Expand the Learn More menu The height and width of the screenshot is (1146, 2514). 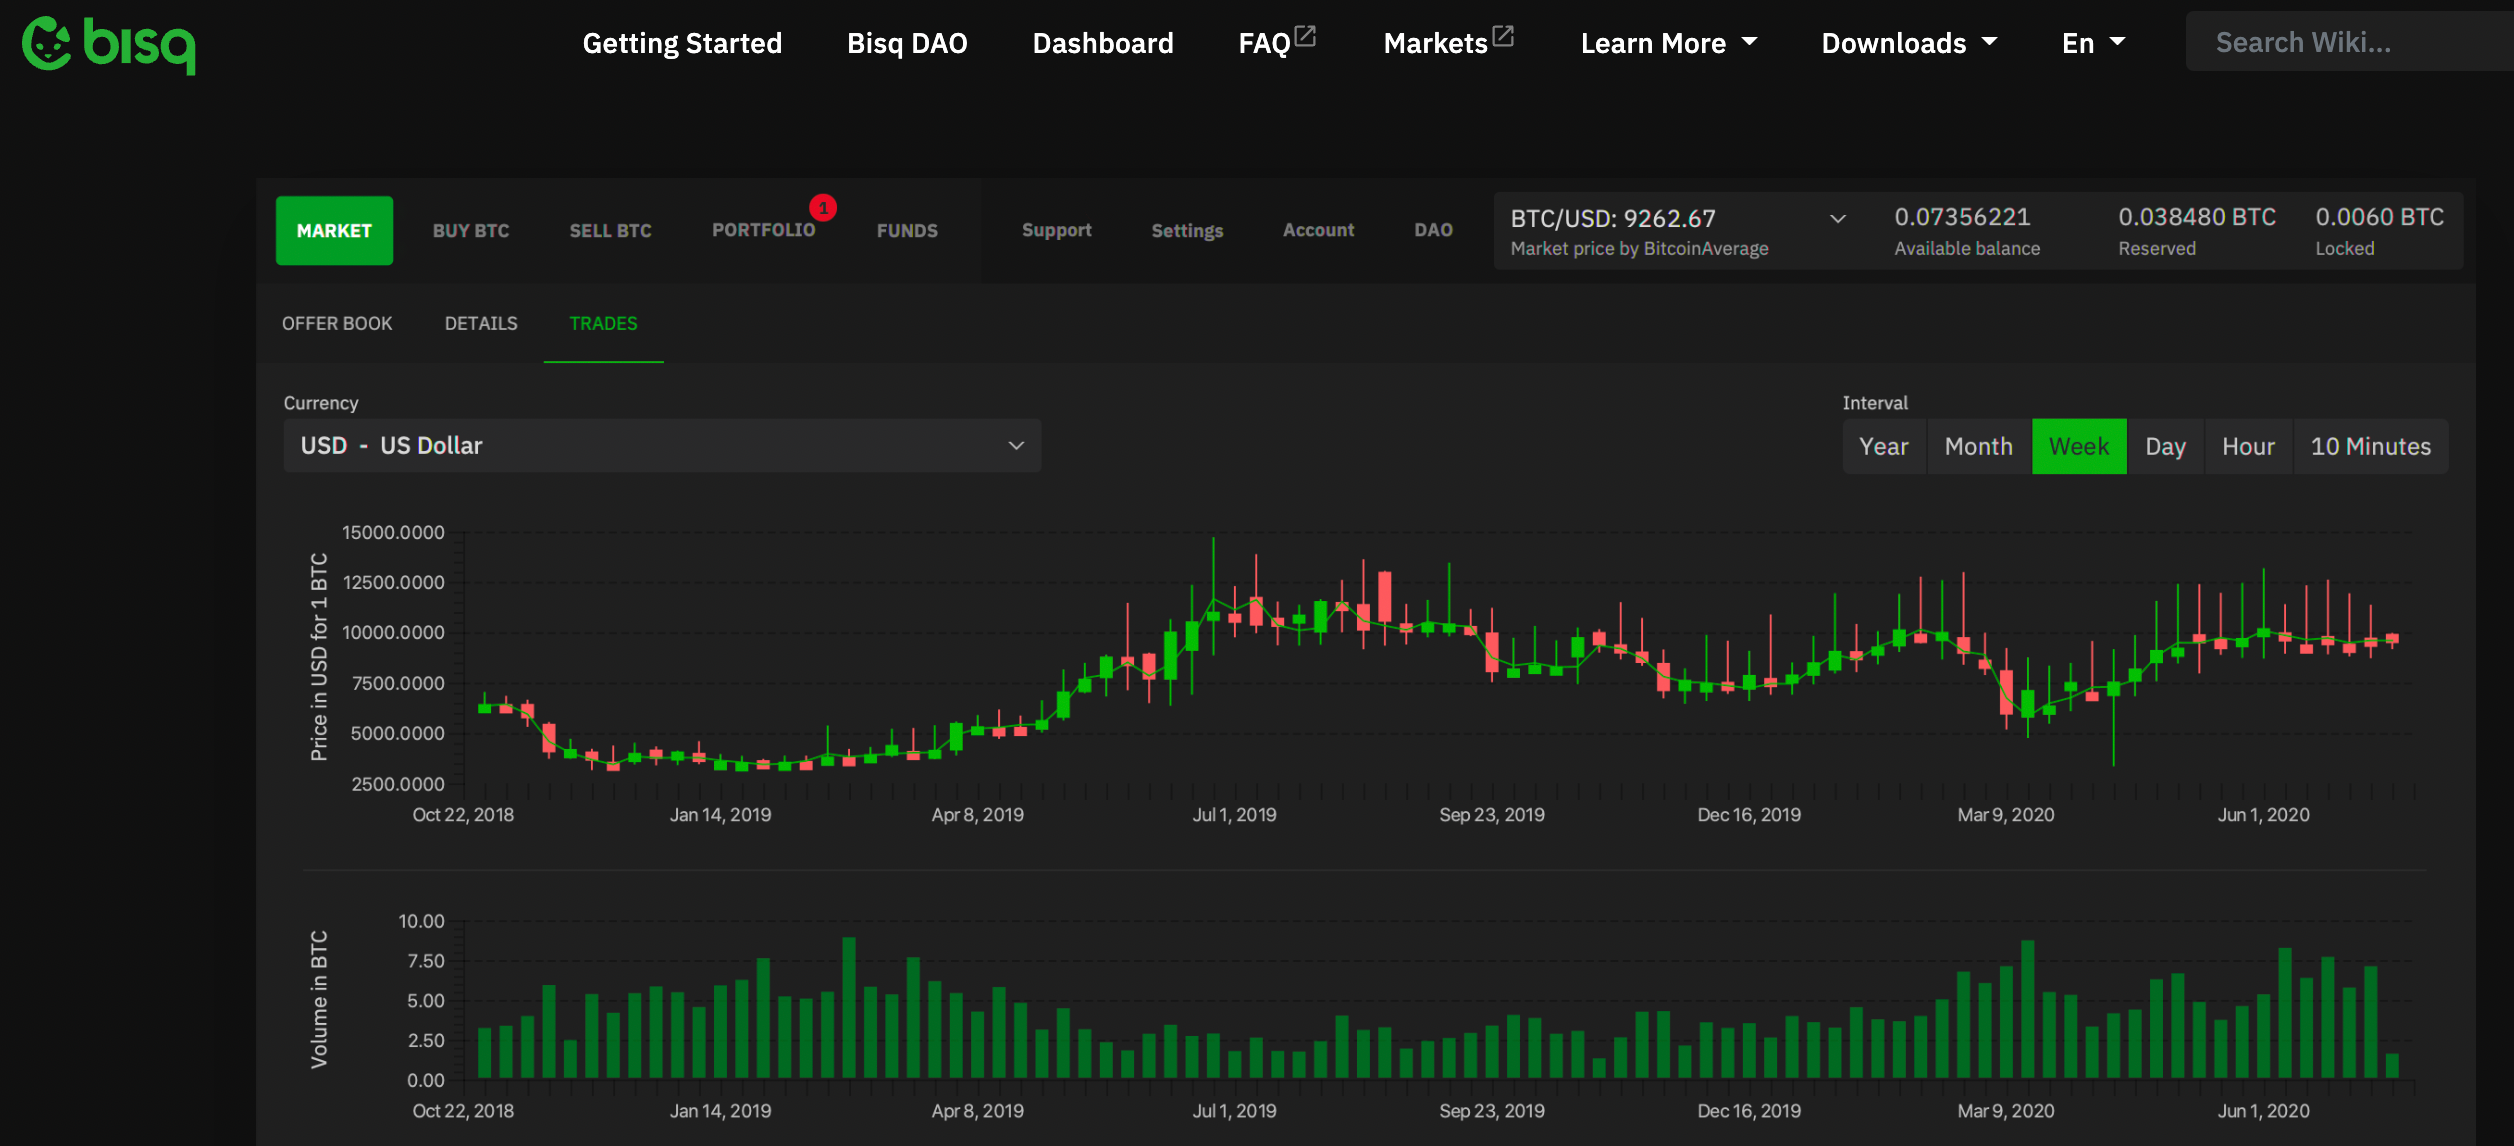click(x=1668, y=43)
